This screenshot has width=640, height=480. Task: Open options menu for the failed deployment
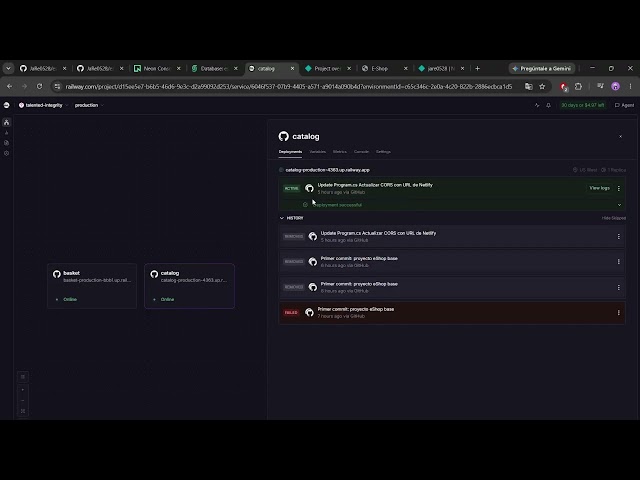tap(619, 313)
